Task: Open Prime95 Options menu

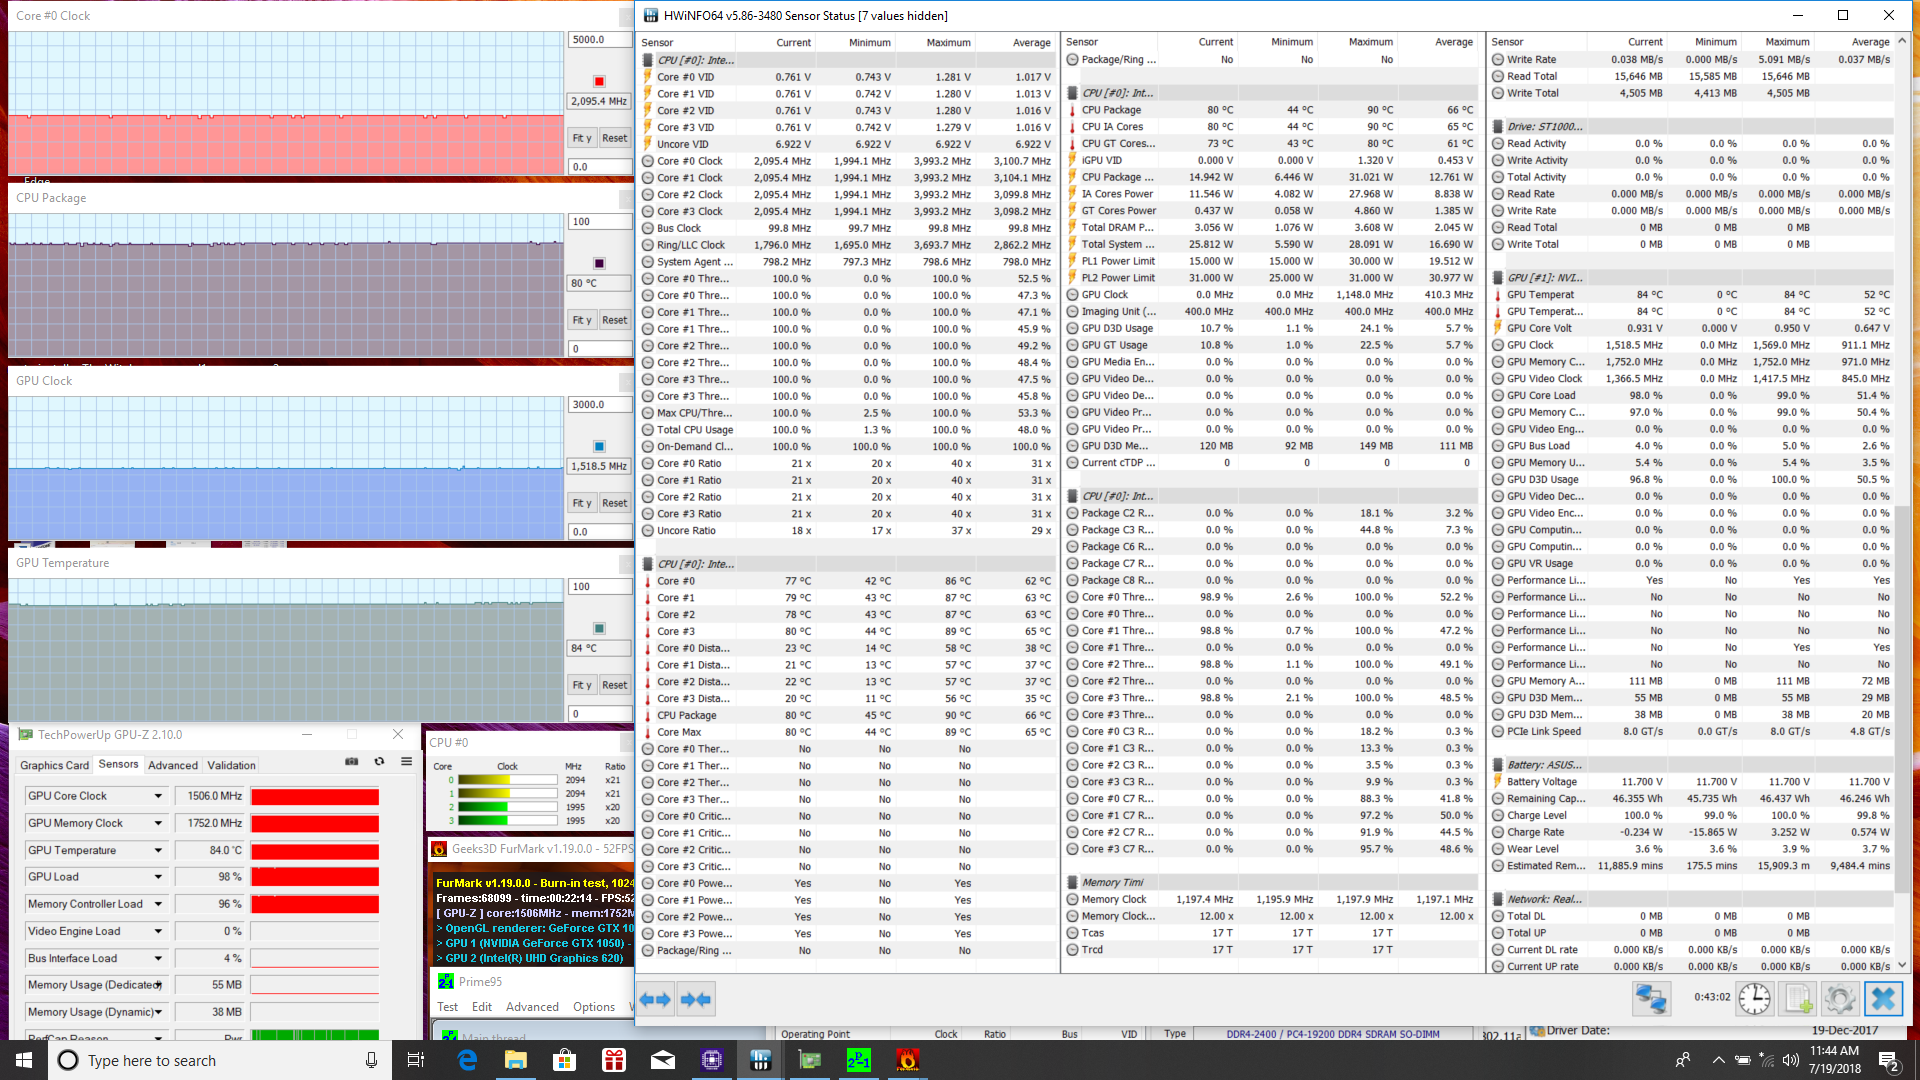Action: coord(593,1007)
